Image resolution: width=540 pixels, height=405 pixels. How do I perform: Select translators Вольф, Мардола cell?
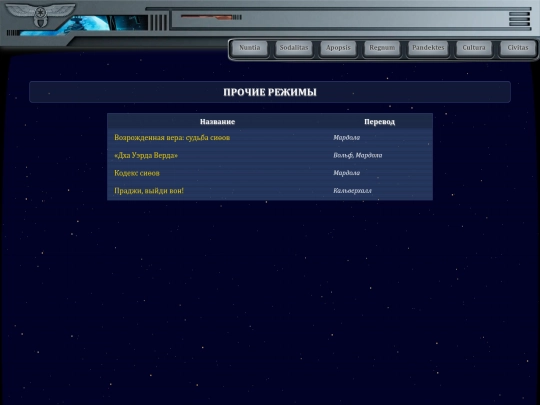click(357, 155)
